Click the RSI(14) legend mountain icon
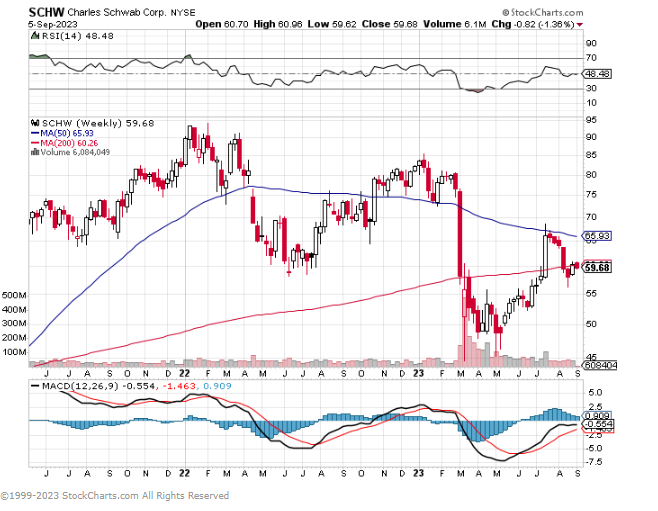The height and width of the screenshot is (511, 658). click(35, 36)
